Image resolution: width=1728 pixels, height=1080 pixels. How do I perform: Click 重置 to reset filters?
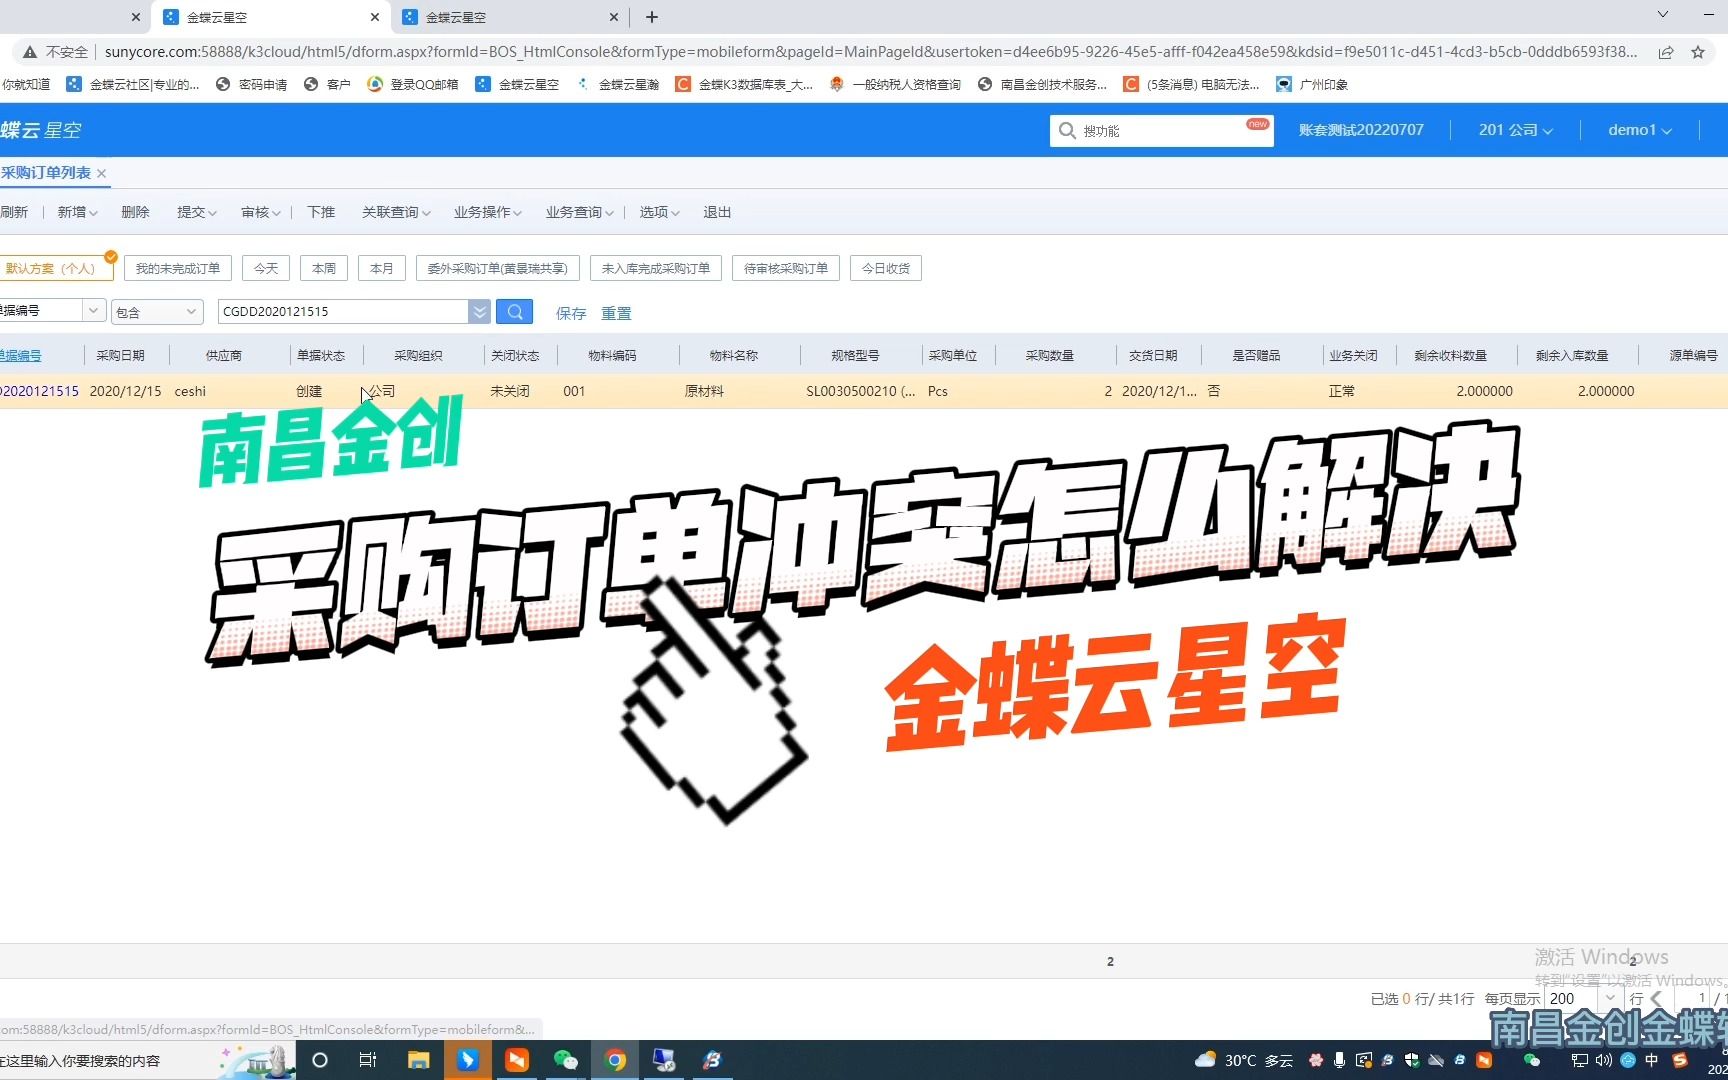click(x=616, y=312)
